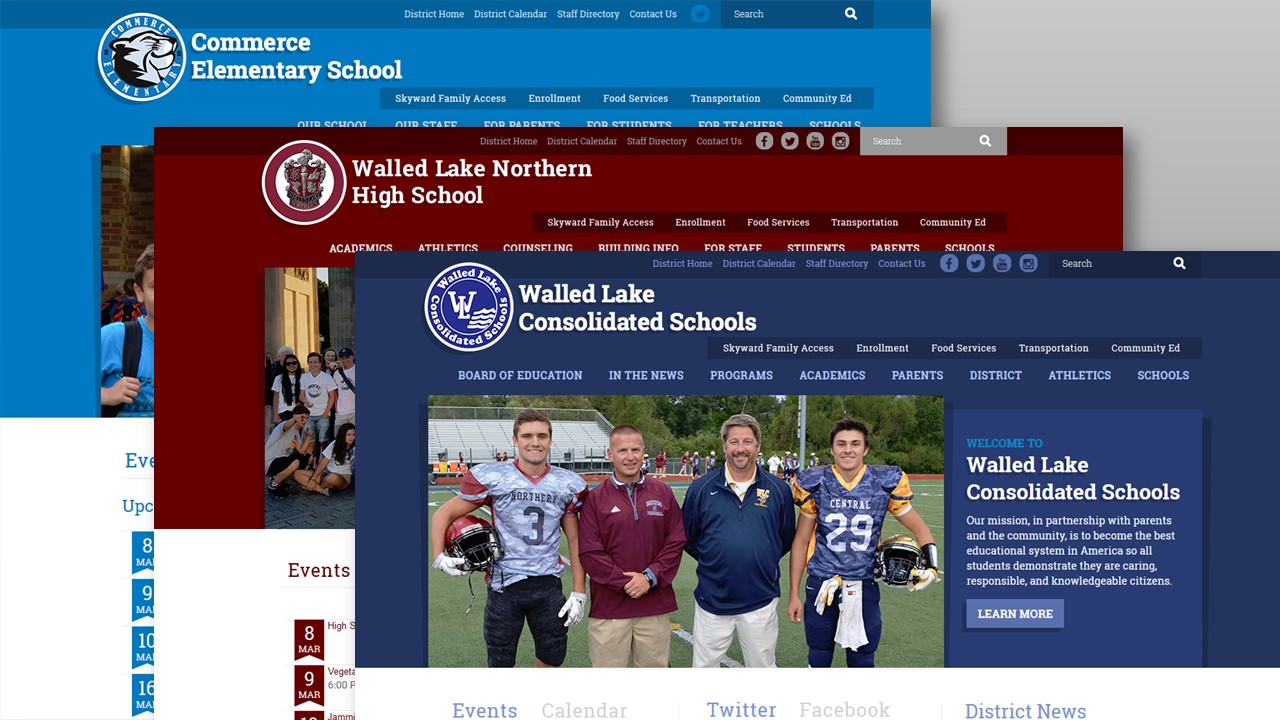Switch to the Calendar tab
This screenshot has height=720, width=1280.
[584, 710]
